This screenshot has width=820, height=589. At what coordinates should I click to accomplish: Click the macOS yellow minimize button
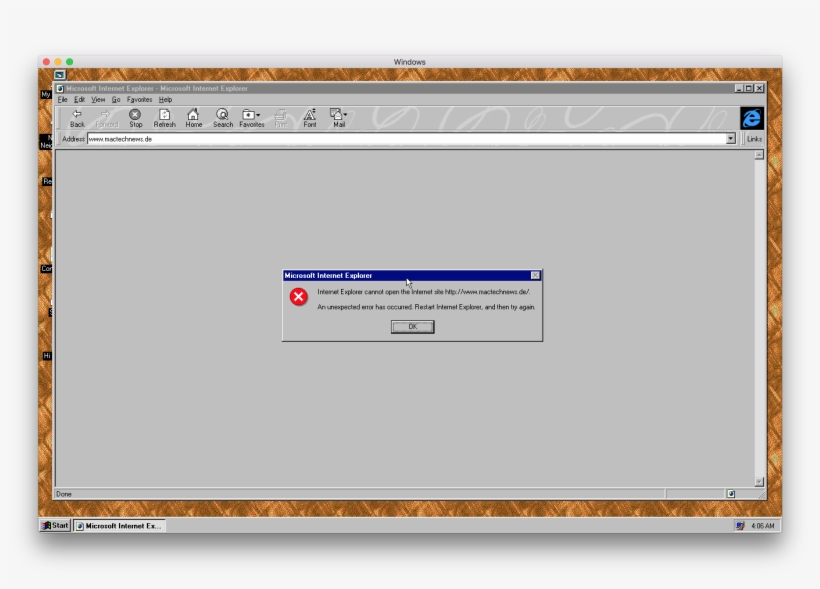[58, 62]
